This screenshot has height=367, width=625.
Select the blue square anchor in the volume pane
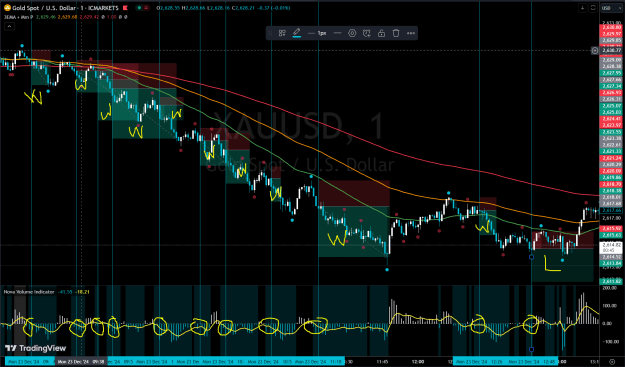click(531, 349)
